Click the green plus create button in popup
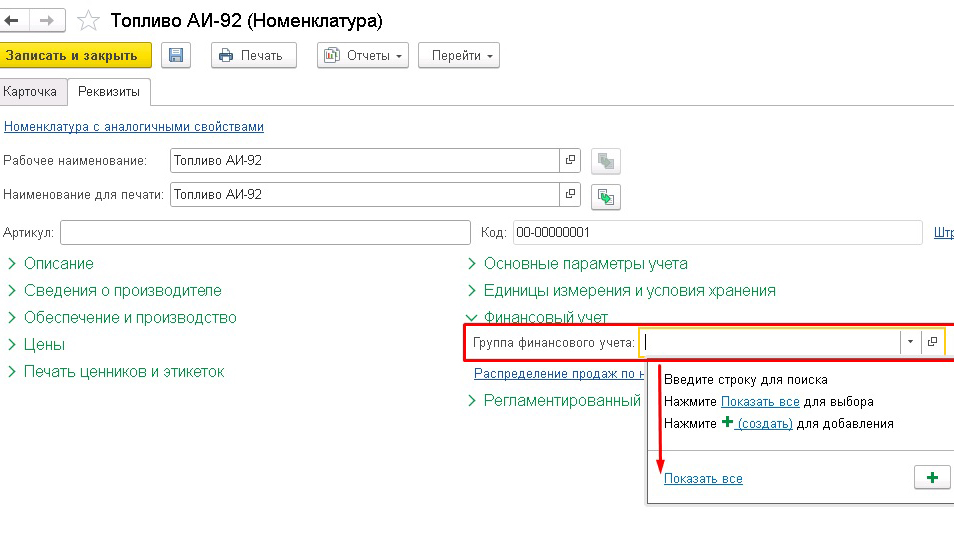954x540 pixels. coord(932,478)
